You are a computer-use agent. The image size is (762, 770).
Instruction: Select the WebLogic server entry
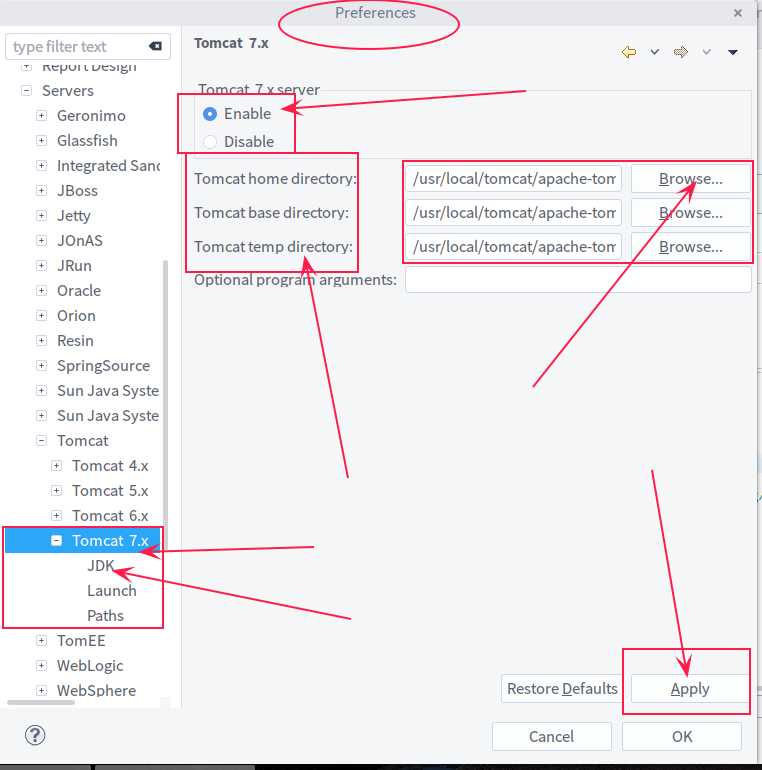(90, 666)
